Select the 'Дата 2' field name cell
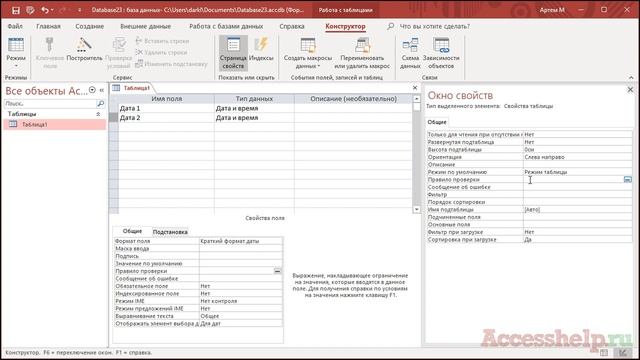 (x=166, y=118)
